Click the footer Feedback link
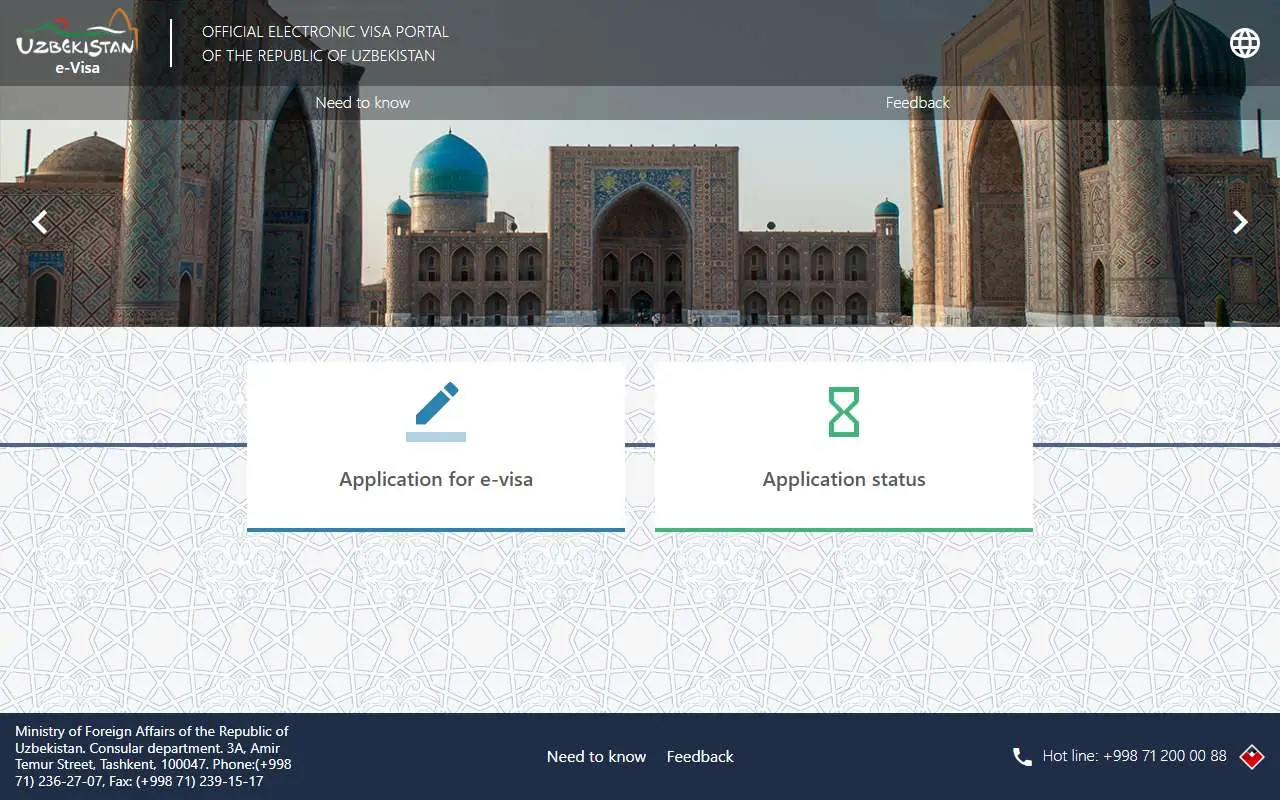The height and width of the screenshot is (800, 1280). 700,757
